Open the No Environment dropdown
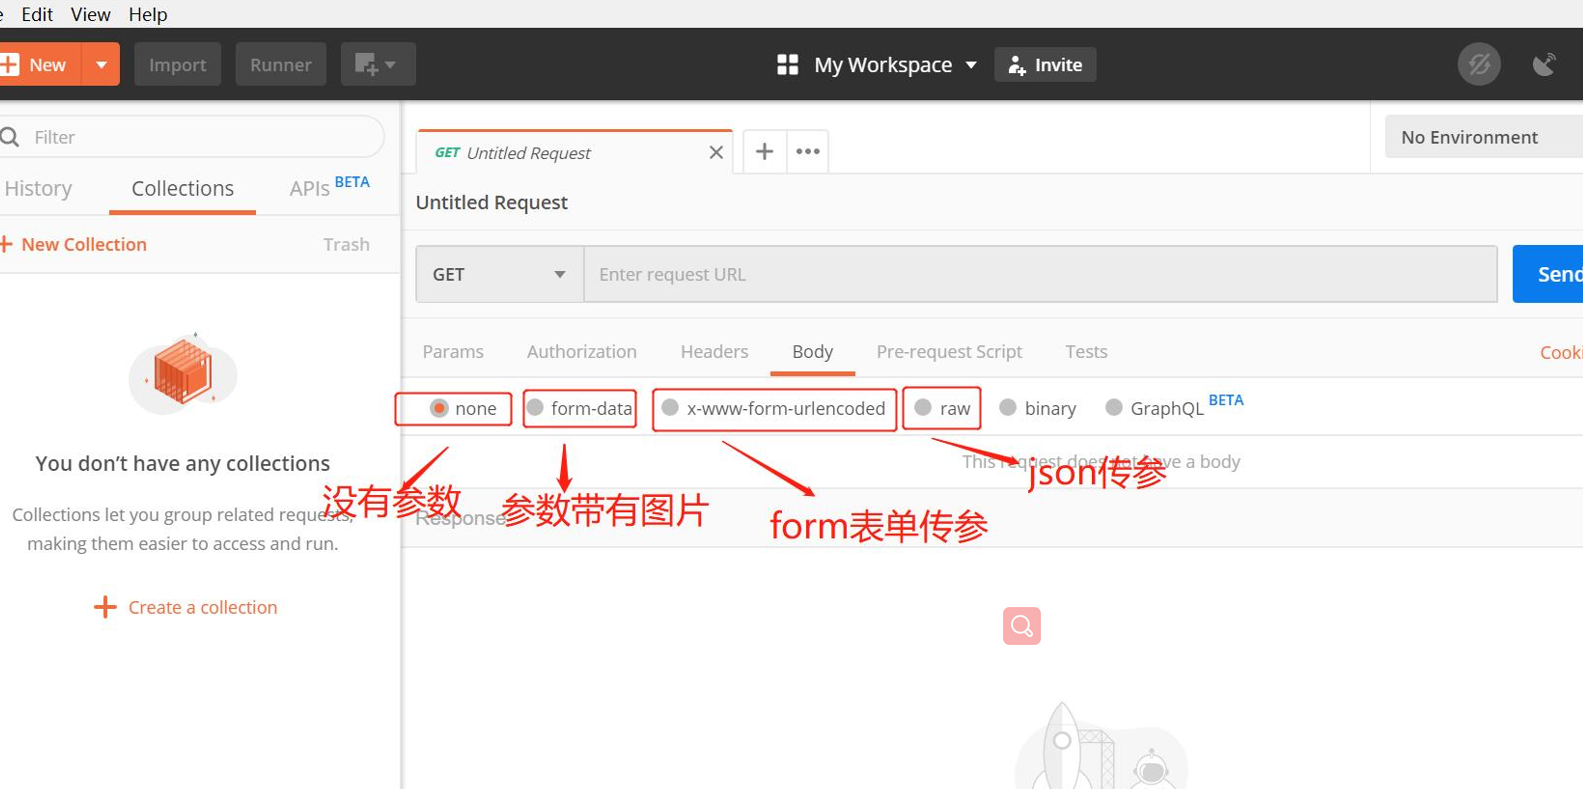 [1484, 137]
